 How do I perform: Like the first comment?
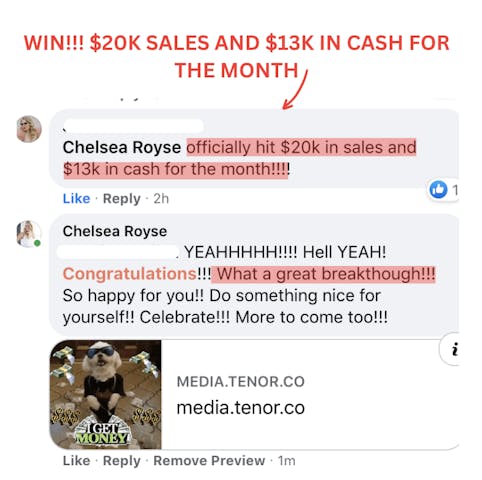tap(76, 199)
